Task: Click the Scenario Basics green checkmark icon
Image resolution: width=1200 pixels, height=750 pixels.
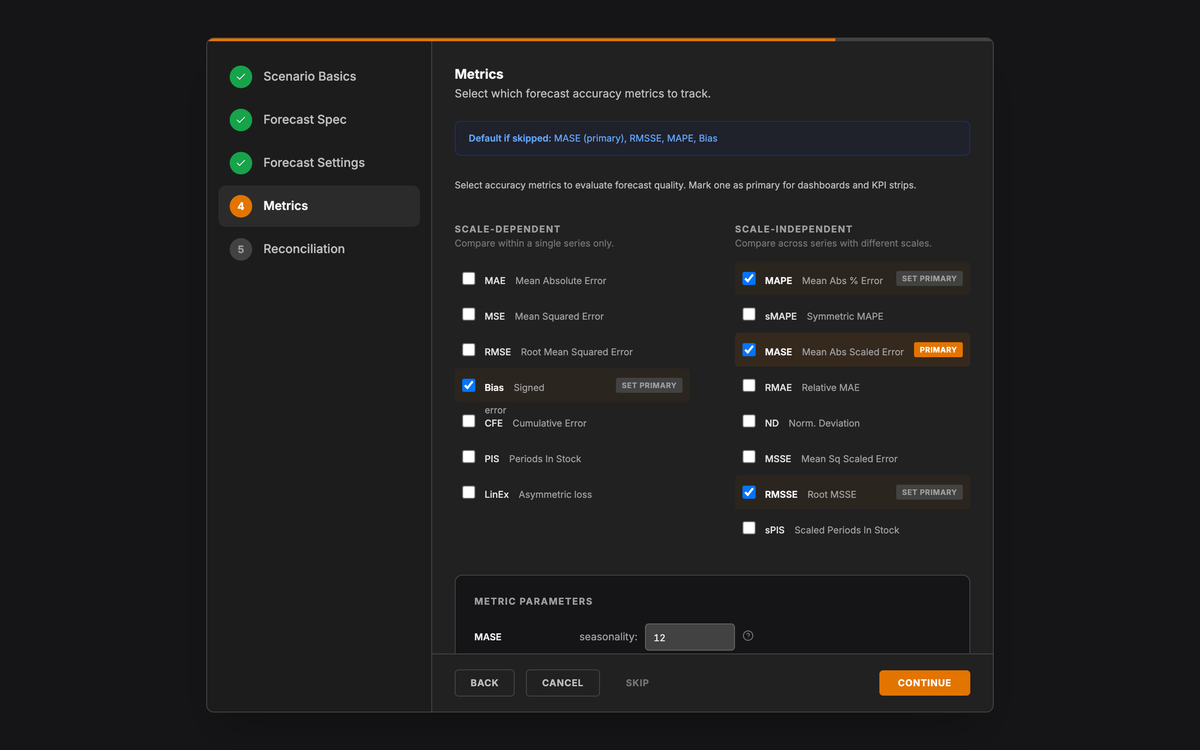Action: (x=241, y=77)
